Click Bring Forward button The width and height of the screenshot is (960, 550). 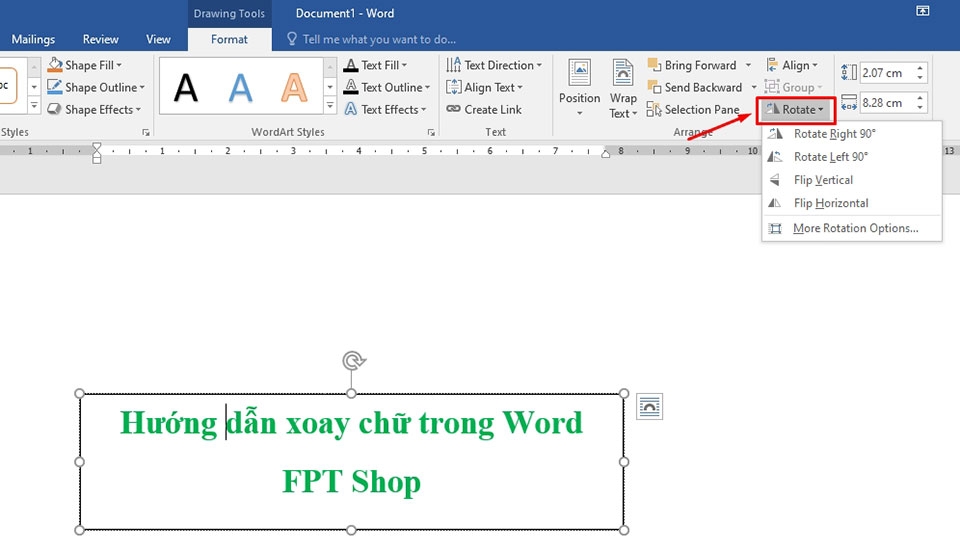click(692, 65)
